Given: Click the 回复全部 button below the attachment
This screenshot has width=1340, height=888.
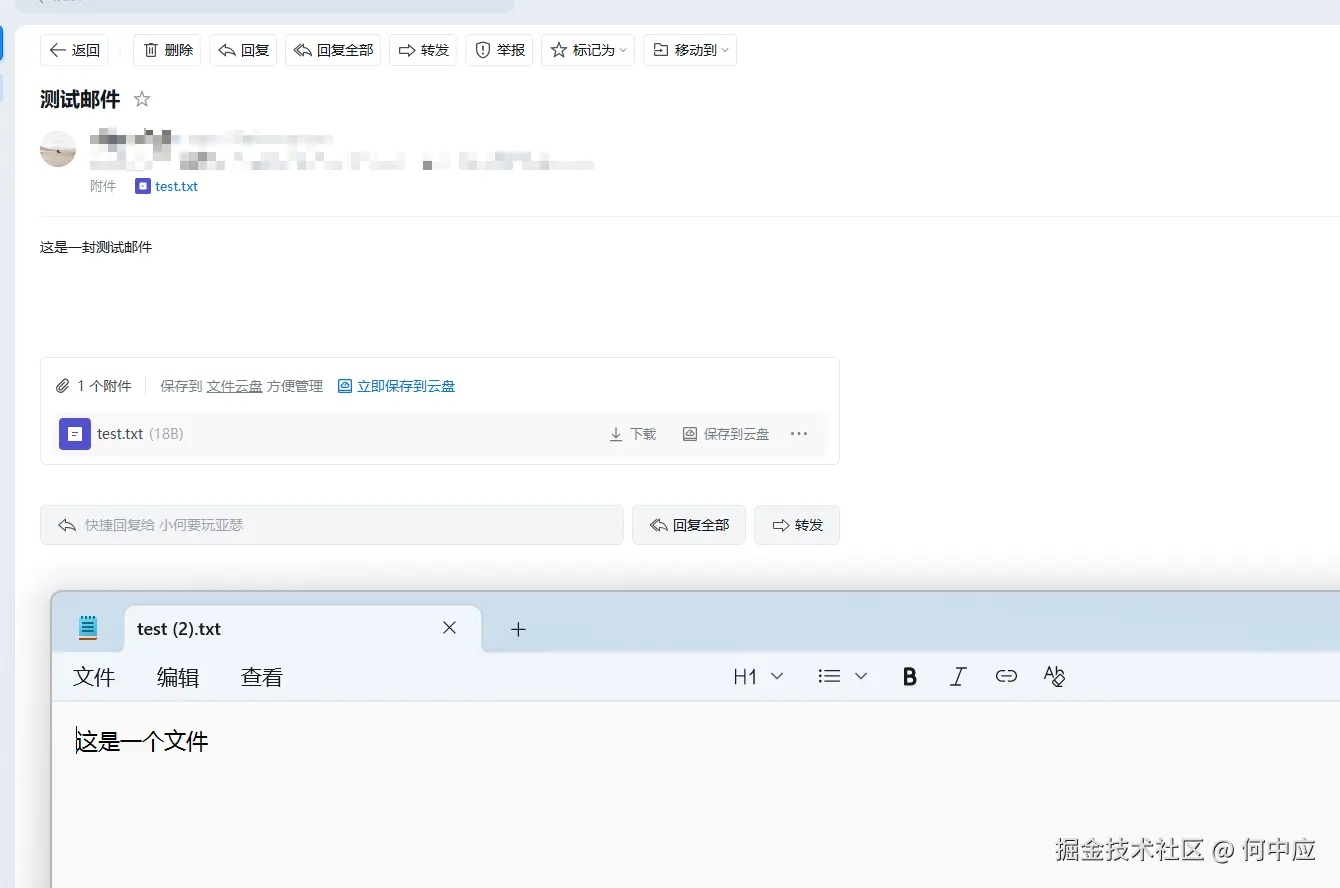Looking at the screenshot, I should point(688,524).
